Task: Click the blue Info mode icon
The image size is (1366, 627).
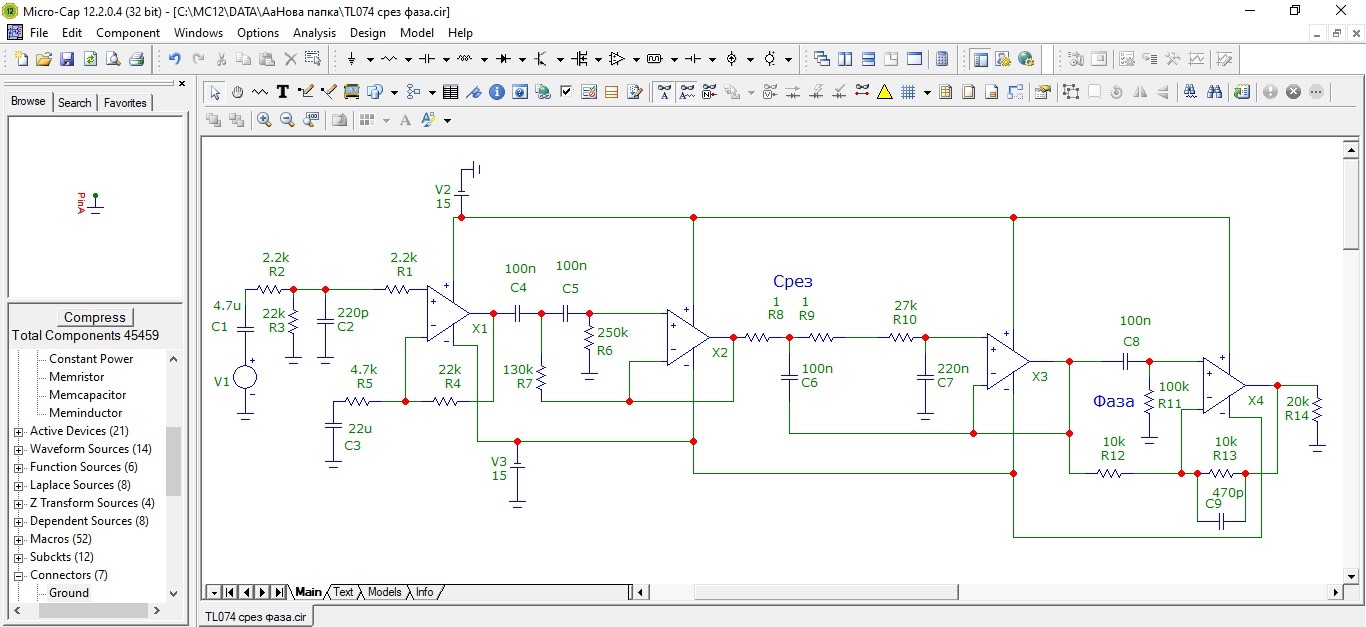Action: click(497, 92)
